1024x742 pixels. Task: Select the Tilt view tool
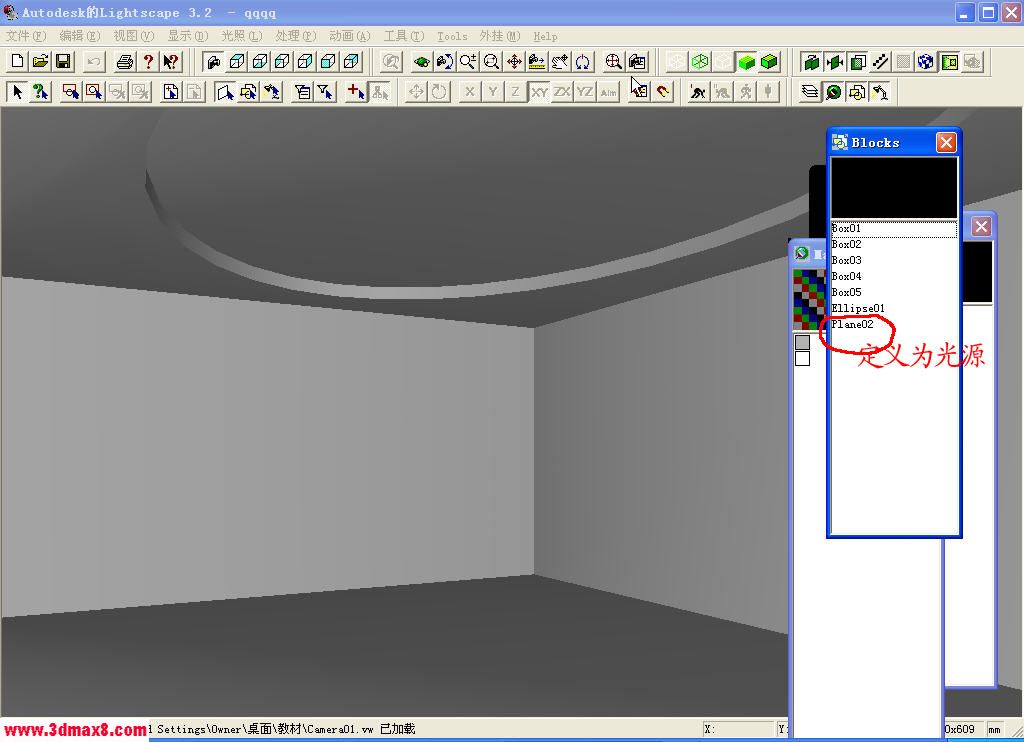click(x=583, y=61)
